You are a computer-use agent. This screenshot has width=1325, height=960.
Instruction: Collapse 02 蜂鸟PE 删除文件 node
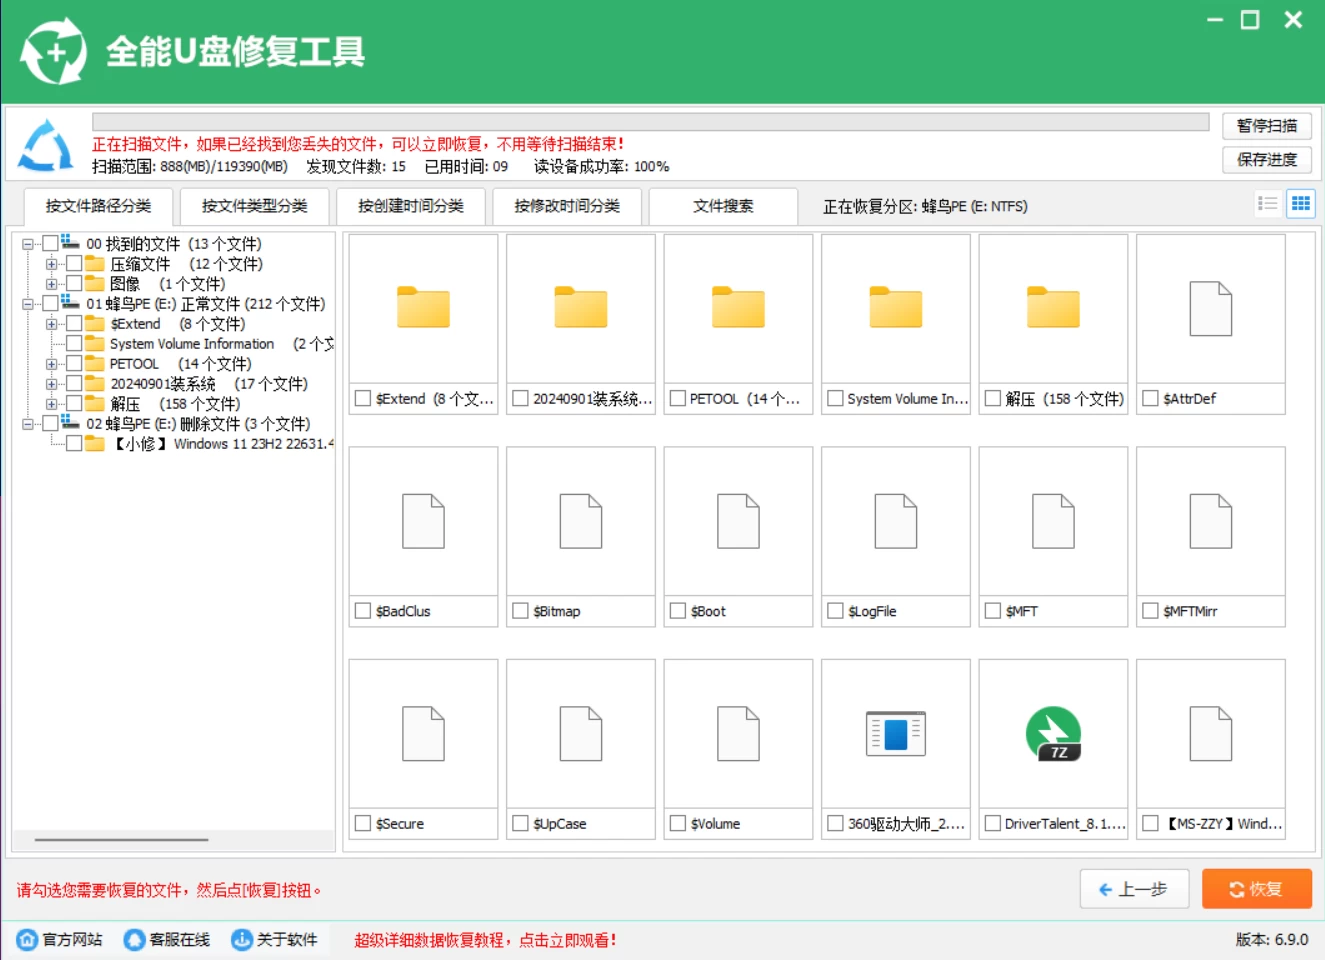(27, 424)
